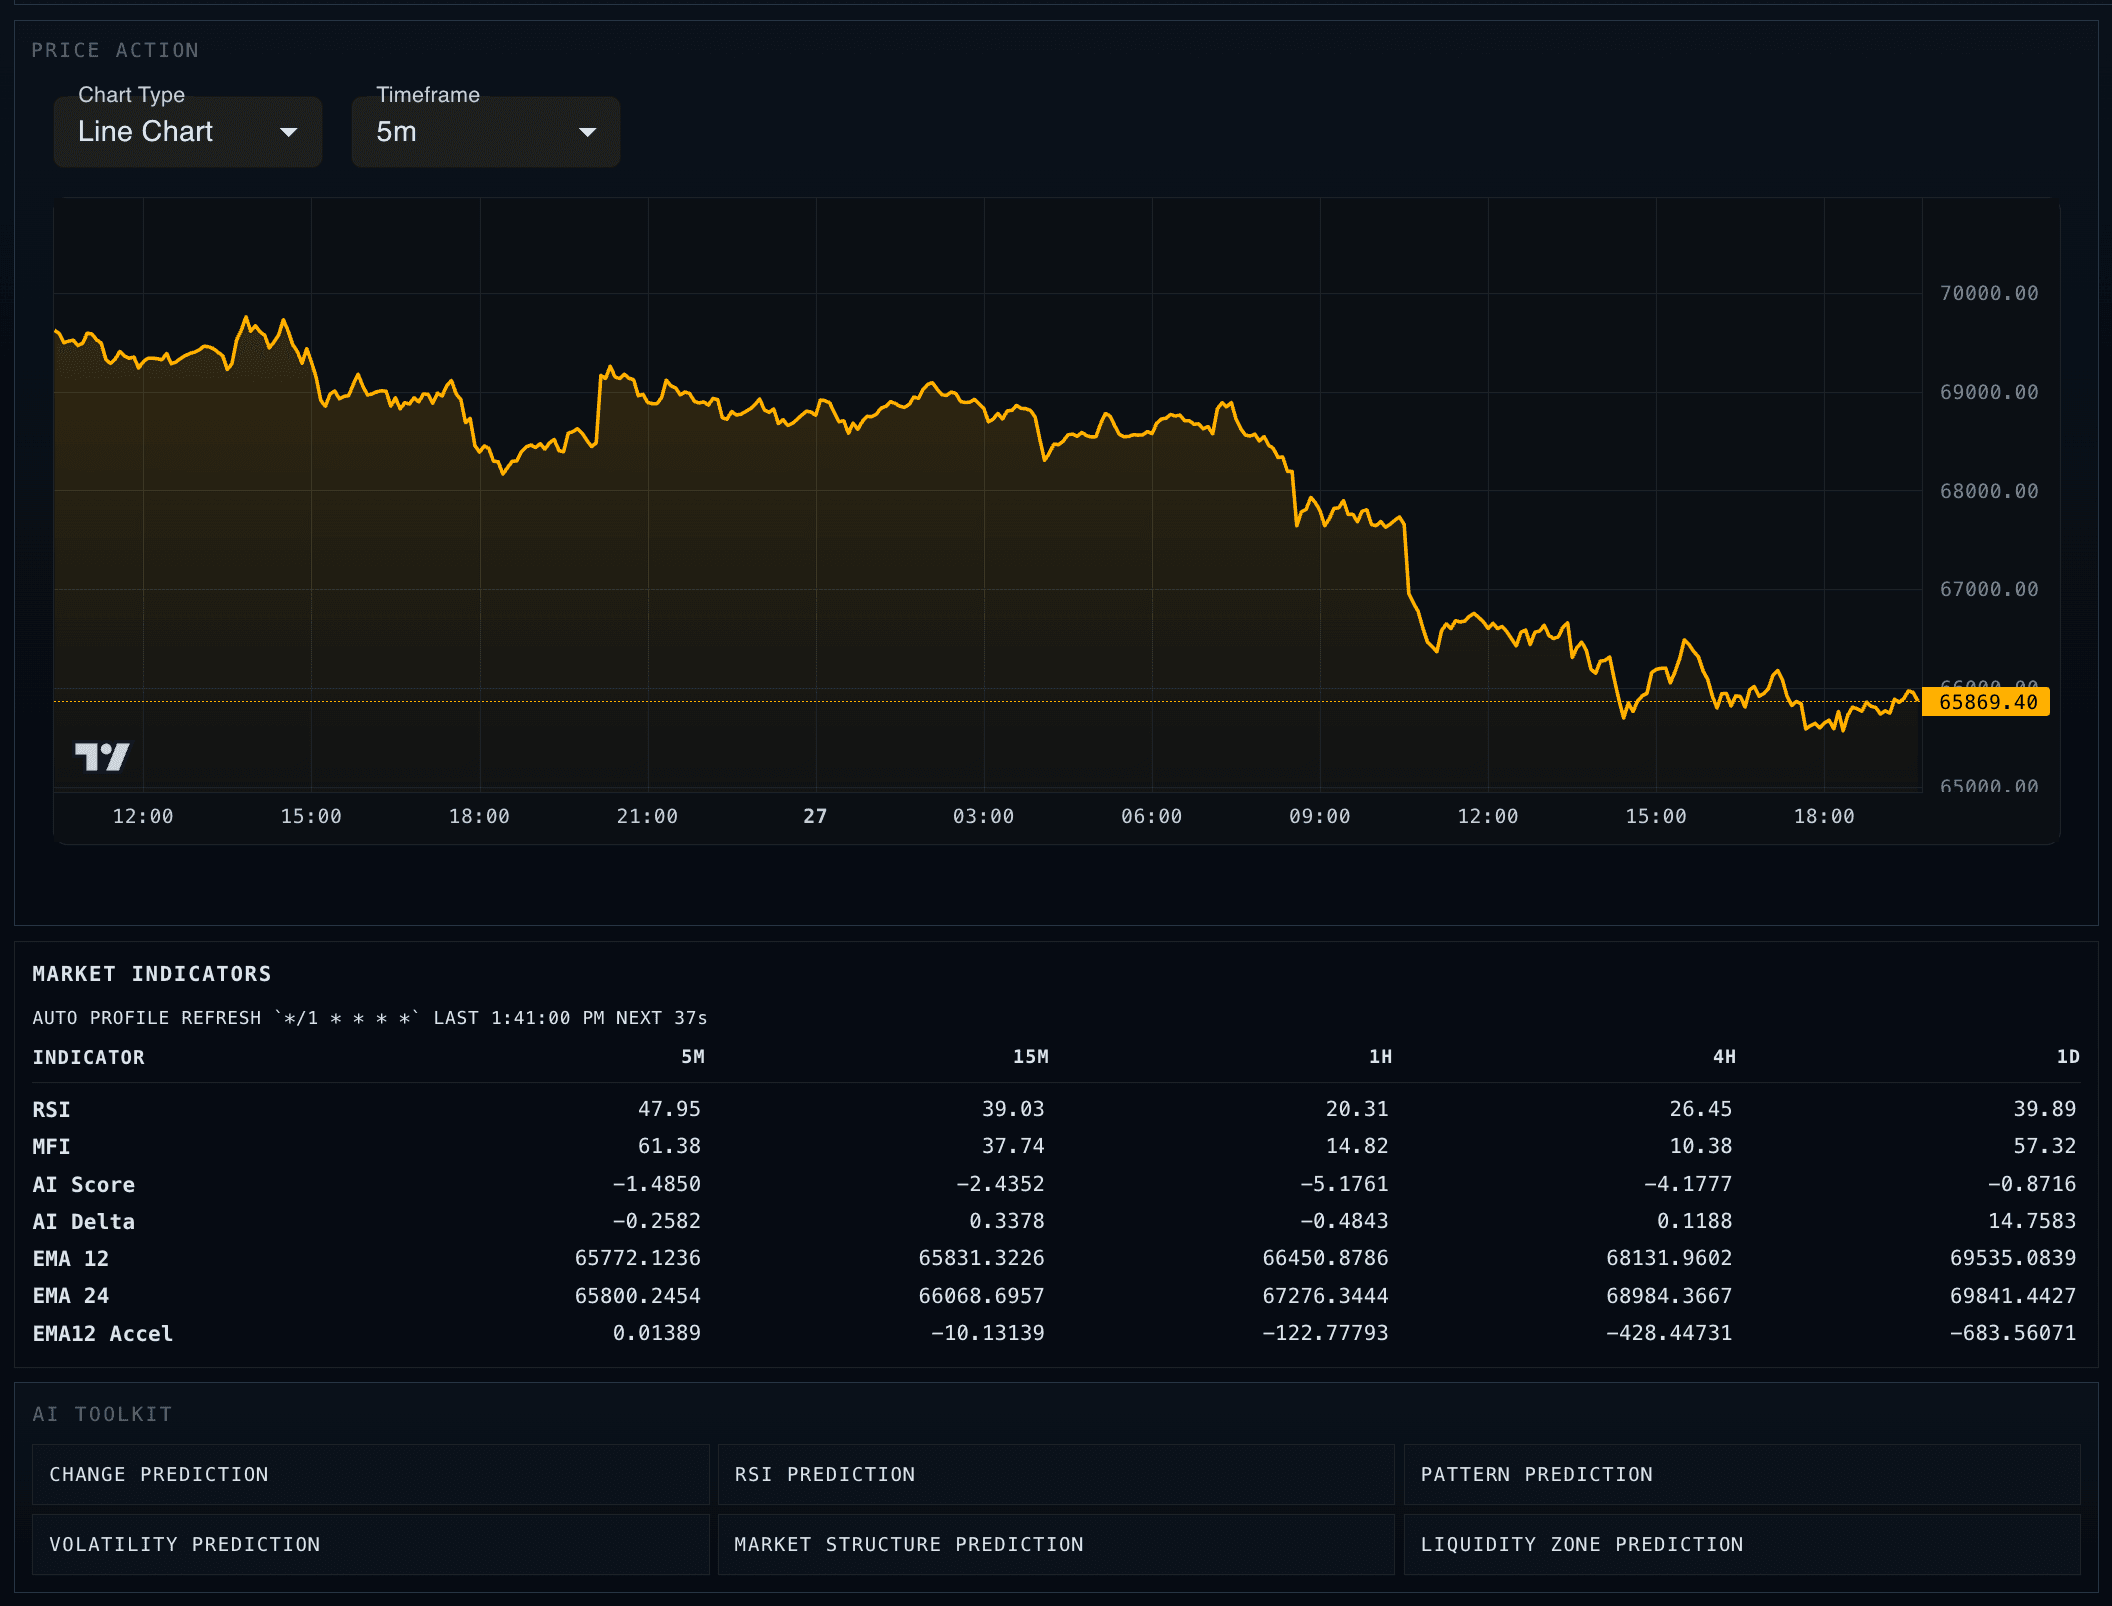Click the CHANGE PREDICTION tool
This screenshot has height=1606, width=2112.
pyautogui.click(x=370, y=1474)
